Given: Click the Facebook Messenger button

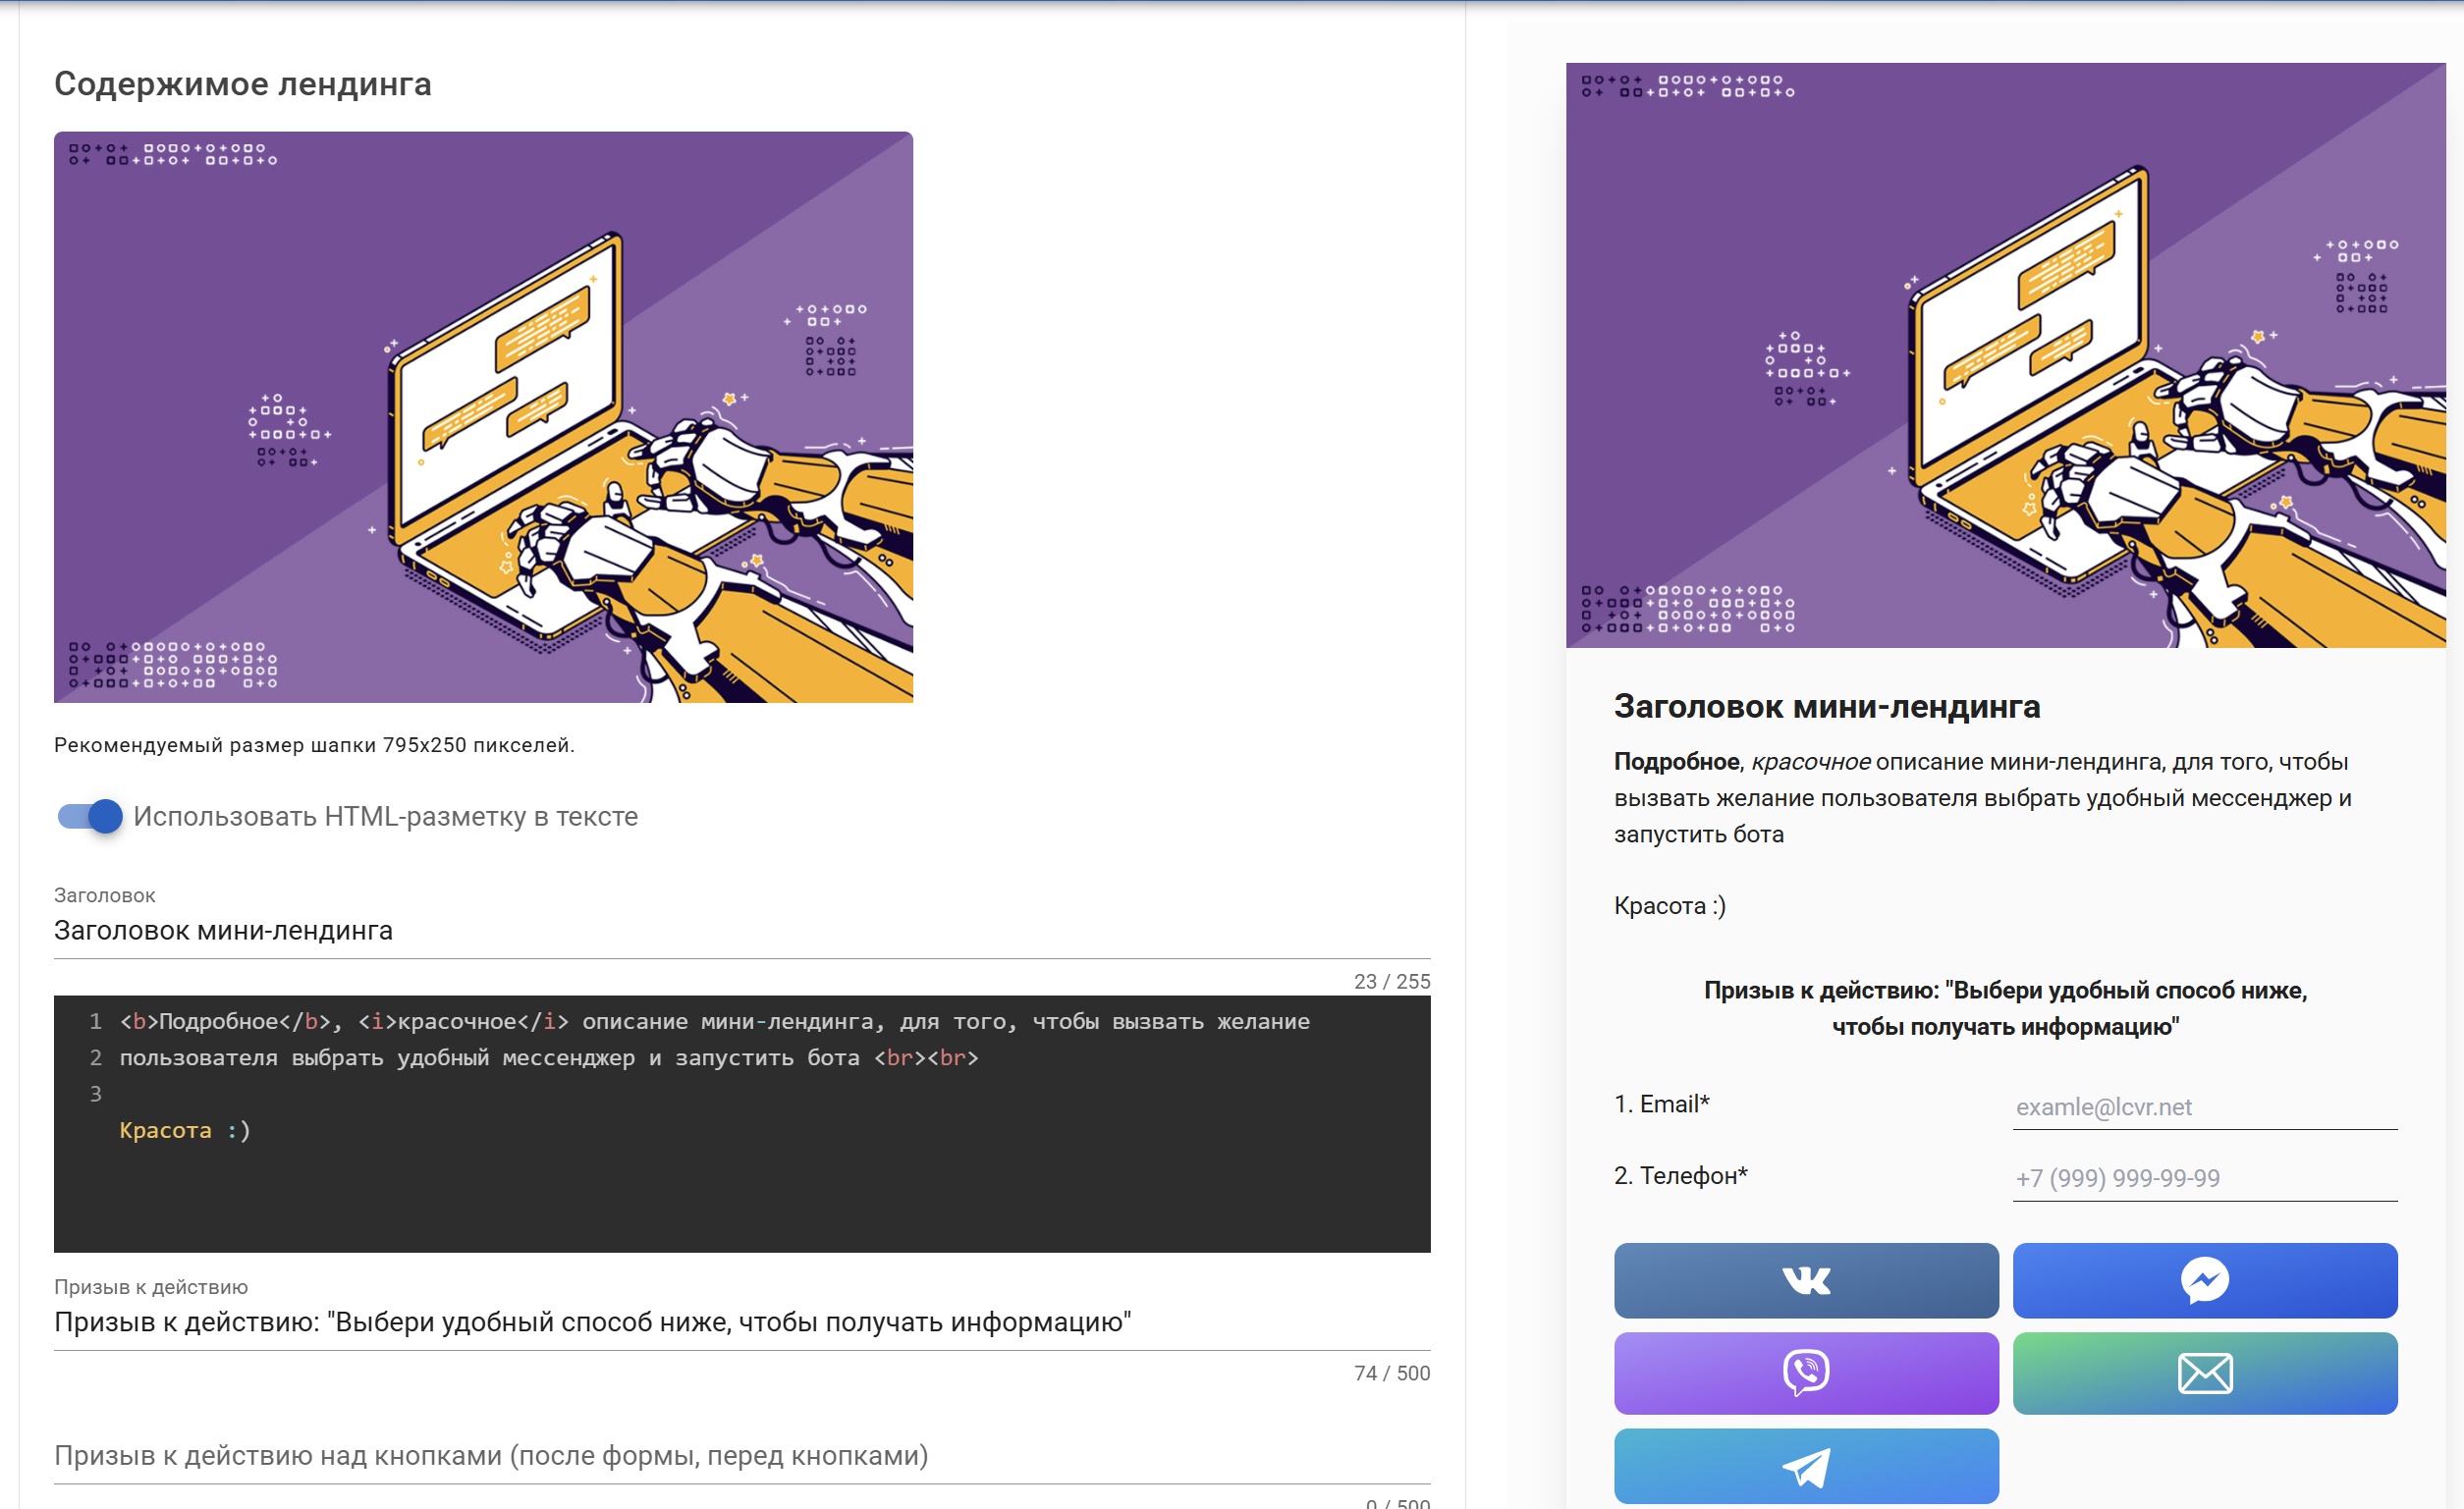Looking at the screenshot, I should (2204, 1280).
